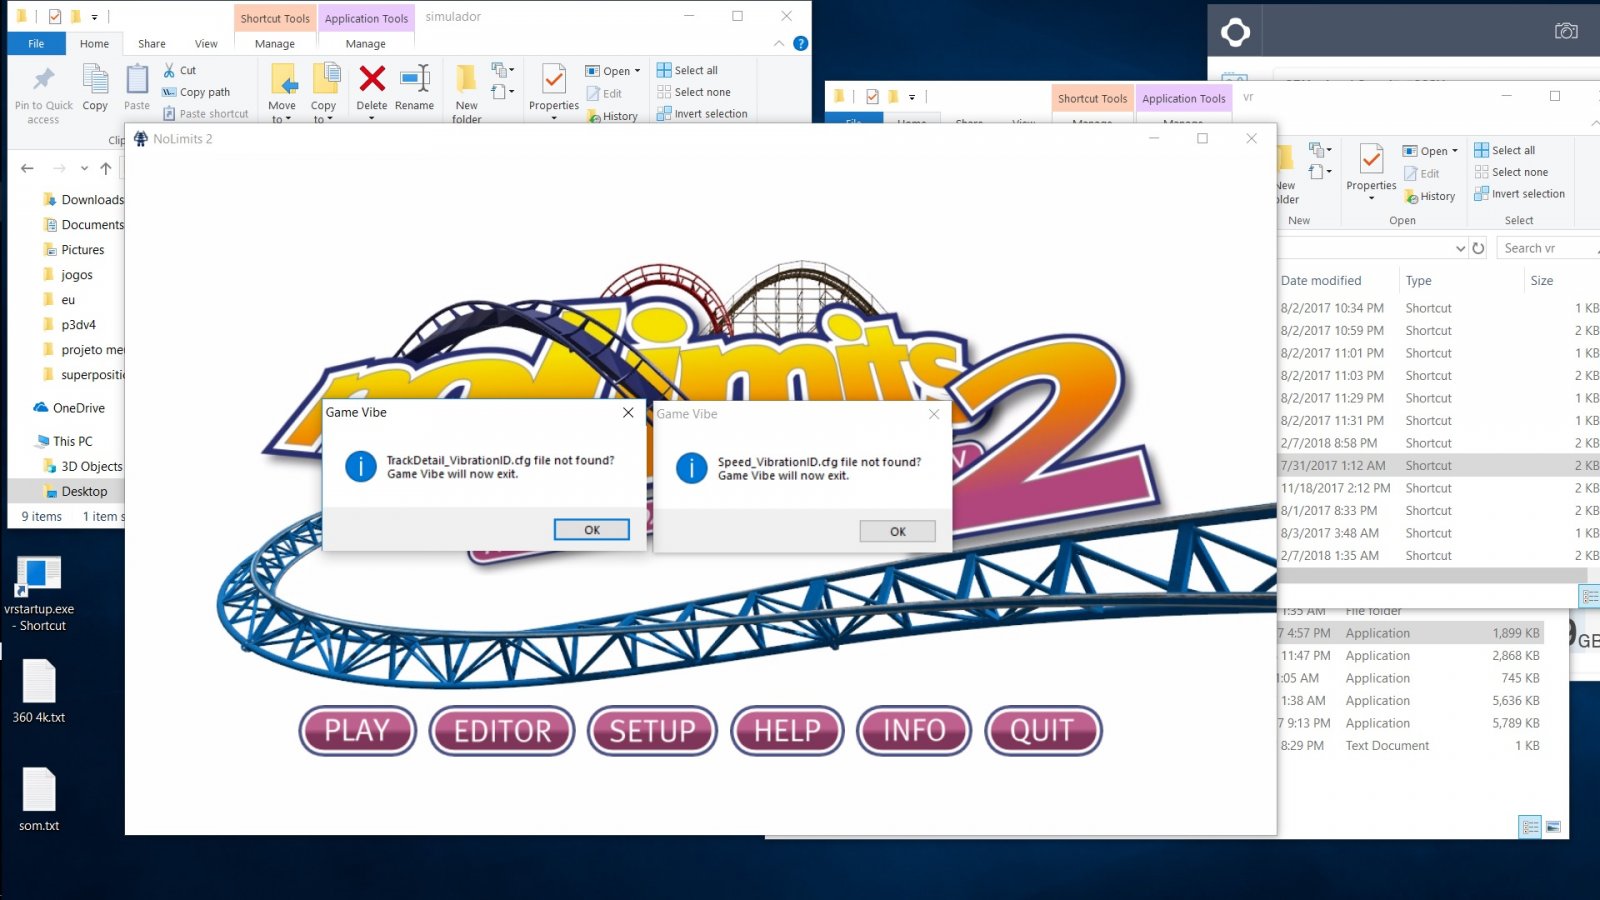Click the PLAY button in NoLimits 2
This screenshot has height=900, width=1600.
pyautogui.click(x=357, y=731)
